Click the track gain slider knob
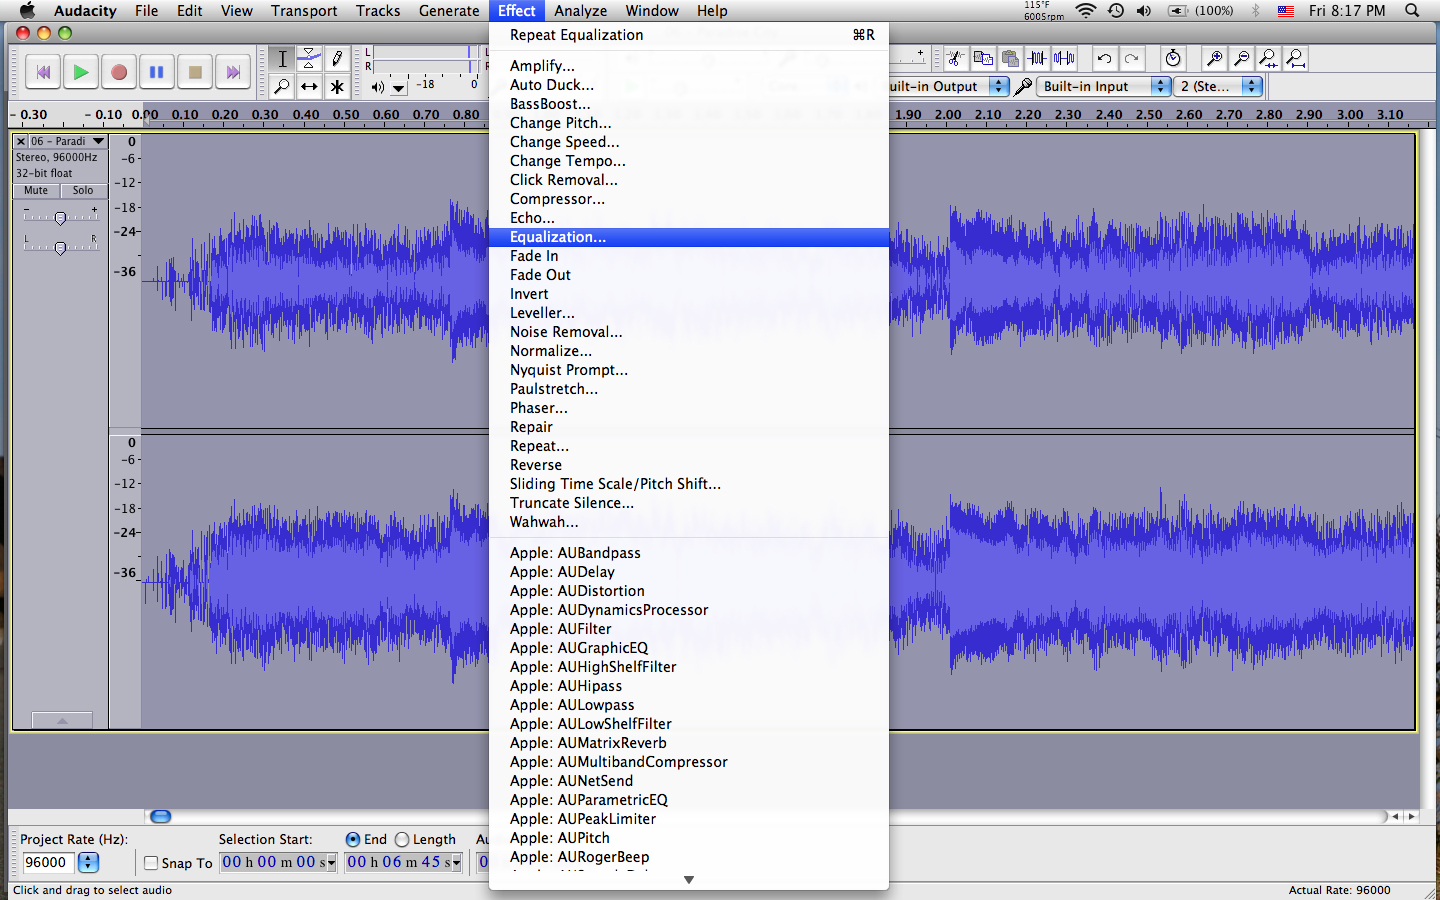Image resolution: width=1440 pixels, height=900 pixels. (x=60, y=218)
